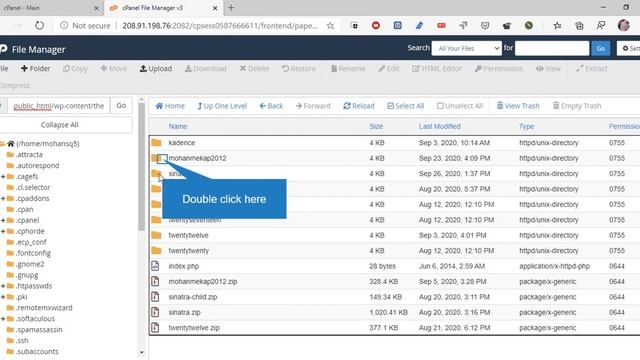Click the Edit toolbar button
This screenshot has width=640, height=360.
(x=389, y=69)
